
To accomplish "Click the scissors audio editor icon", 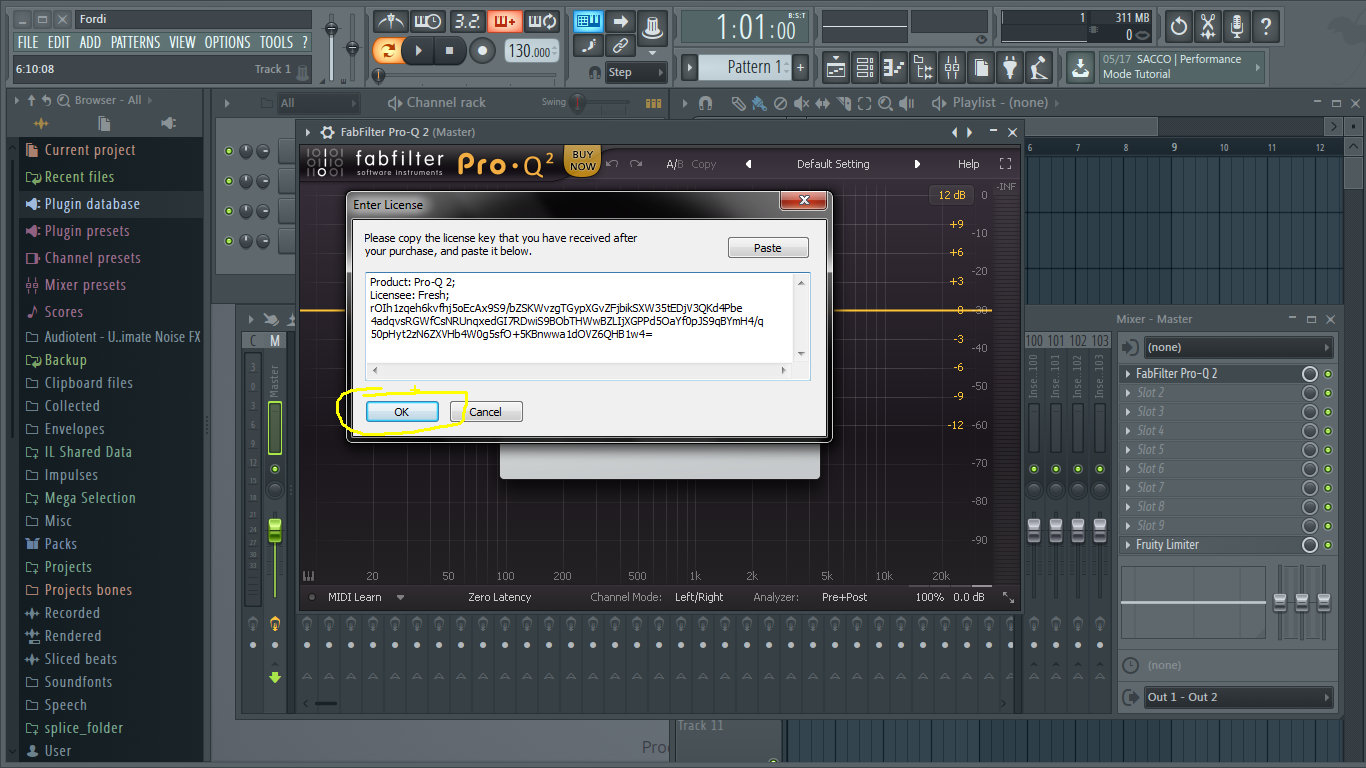I will (1208, 26).
